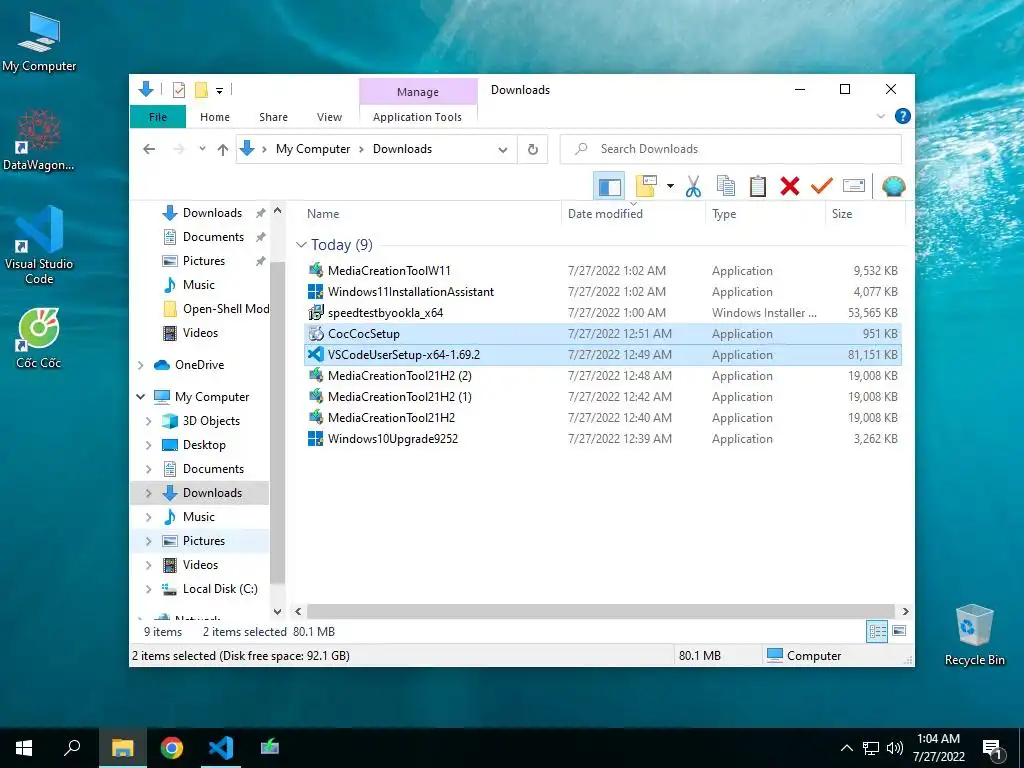Click the Refresh button beside address bar
The height and width of the screenshot is (768, 1024).
pyautogui.click(x=533, y=150)
